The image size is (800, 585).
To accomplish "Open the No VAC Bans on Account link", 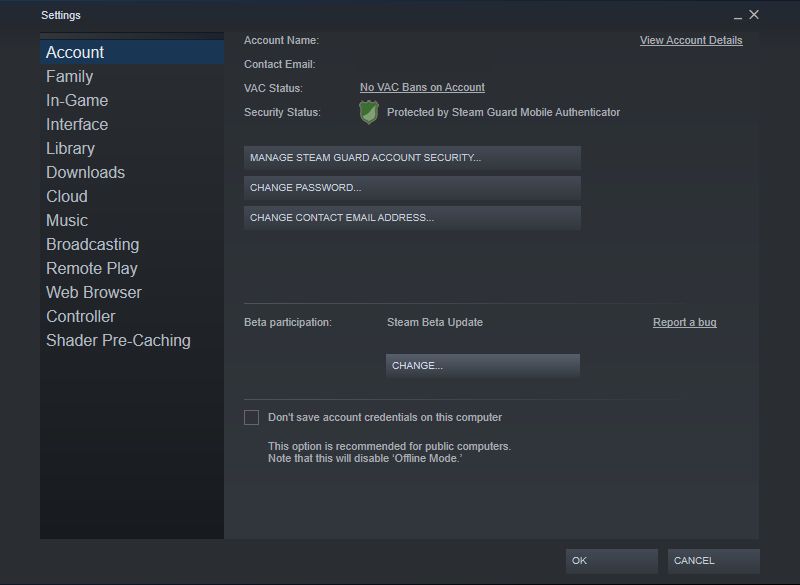I will 421,87.
